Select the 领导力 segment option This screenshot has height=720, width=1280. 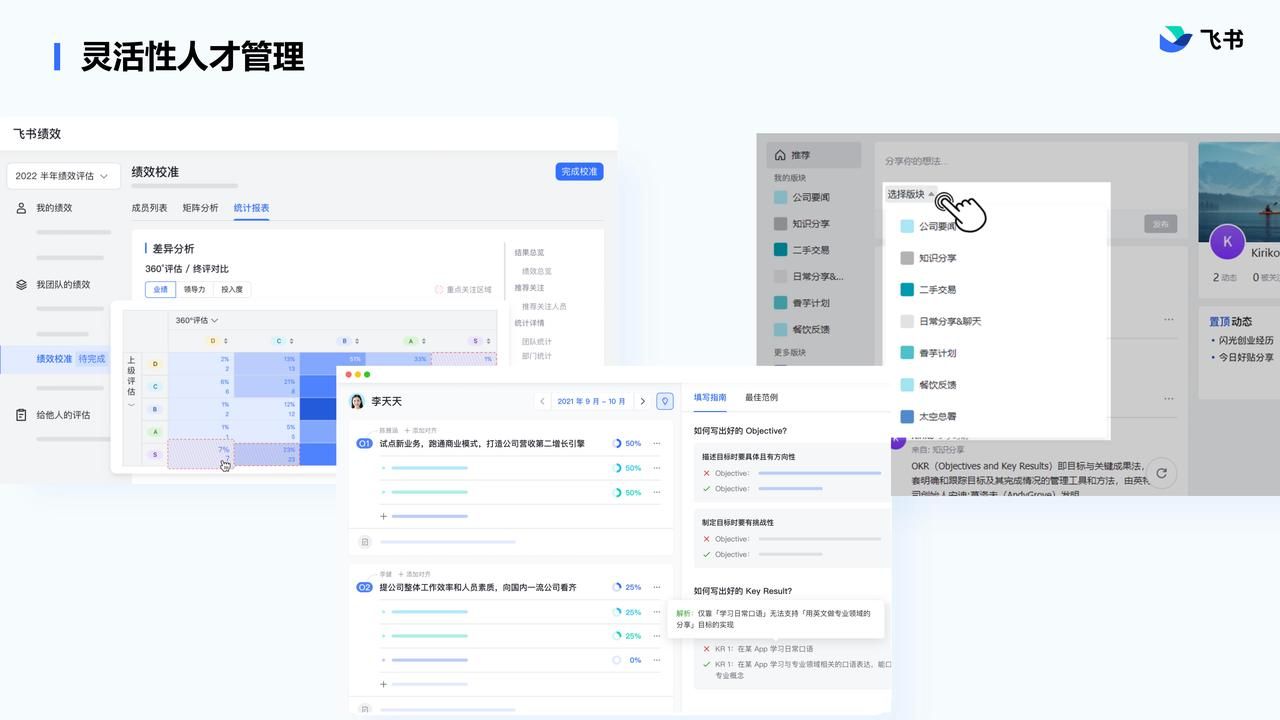(194, 289)
